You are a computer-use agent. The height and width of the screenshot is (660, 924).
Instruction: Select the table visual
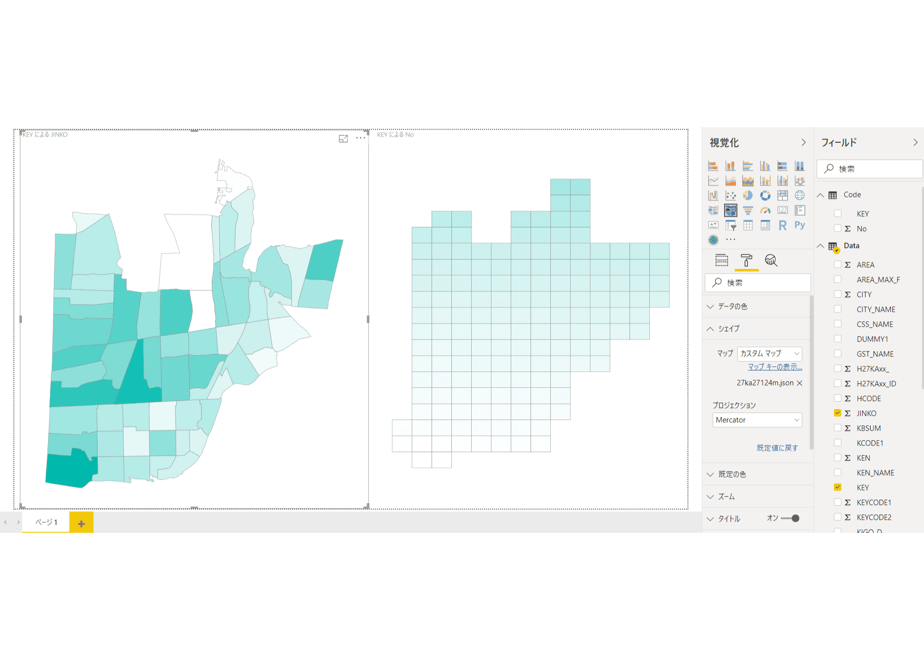(748, 225)
